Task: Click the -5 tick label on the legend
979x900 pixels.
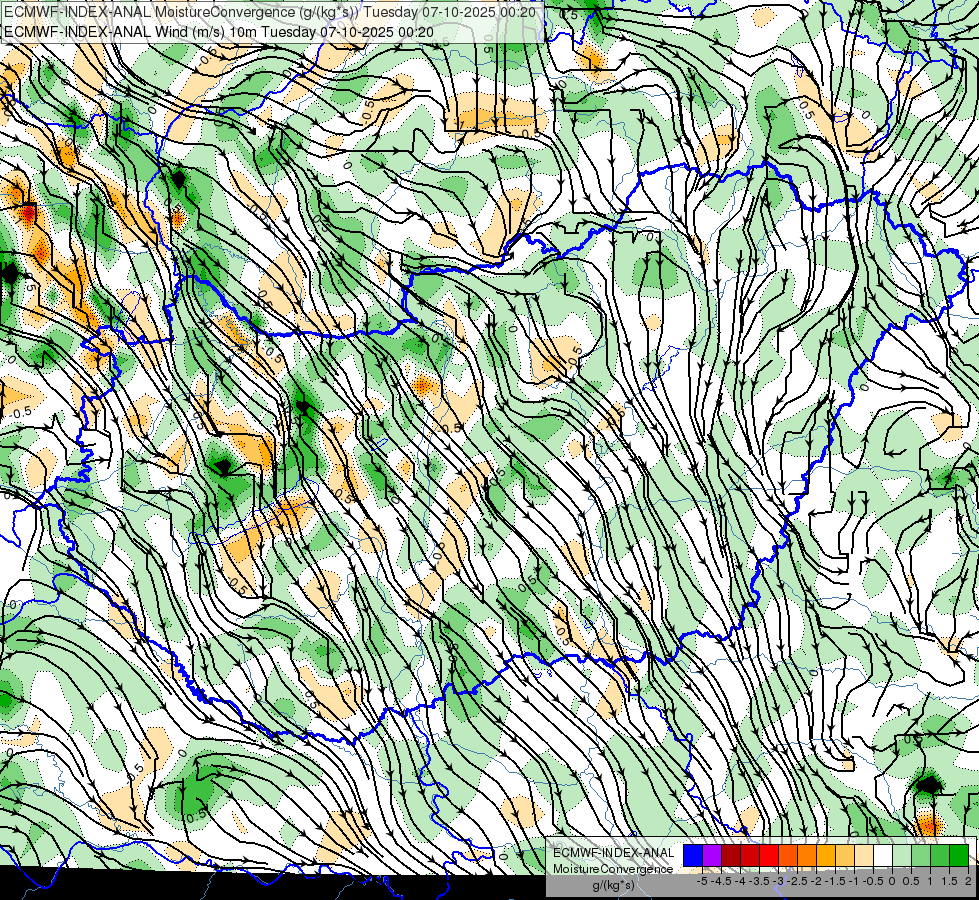Action: pos(702,881)
